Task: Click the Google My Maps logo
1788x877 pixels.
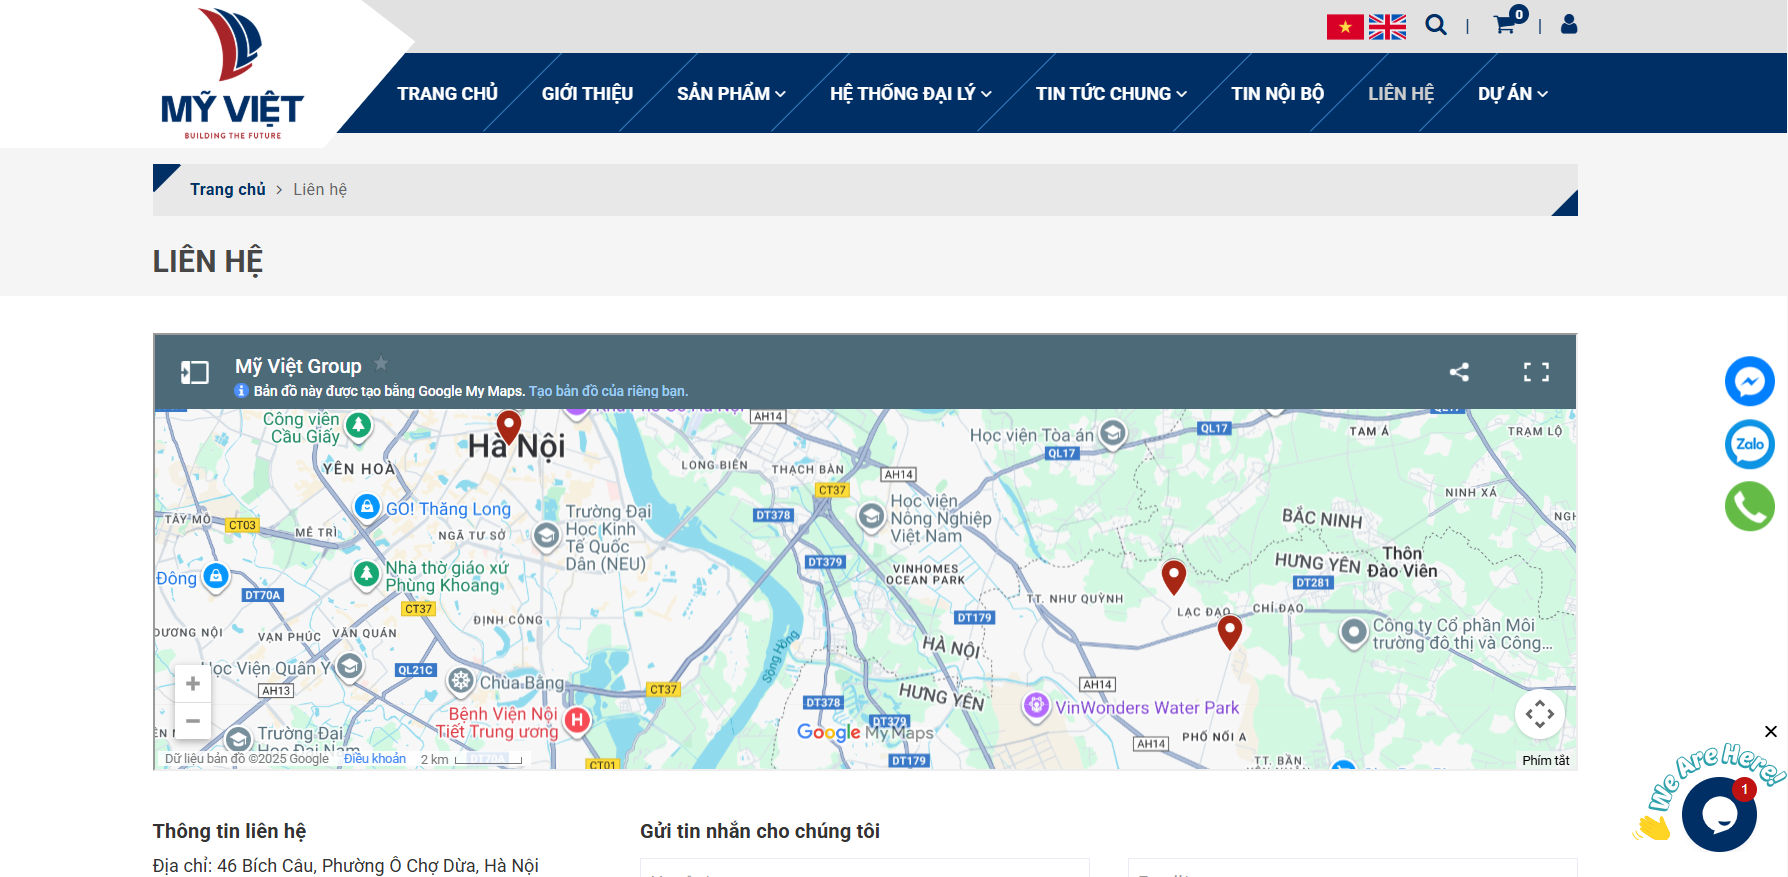Action: [x=865, y=732]
